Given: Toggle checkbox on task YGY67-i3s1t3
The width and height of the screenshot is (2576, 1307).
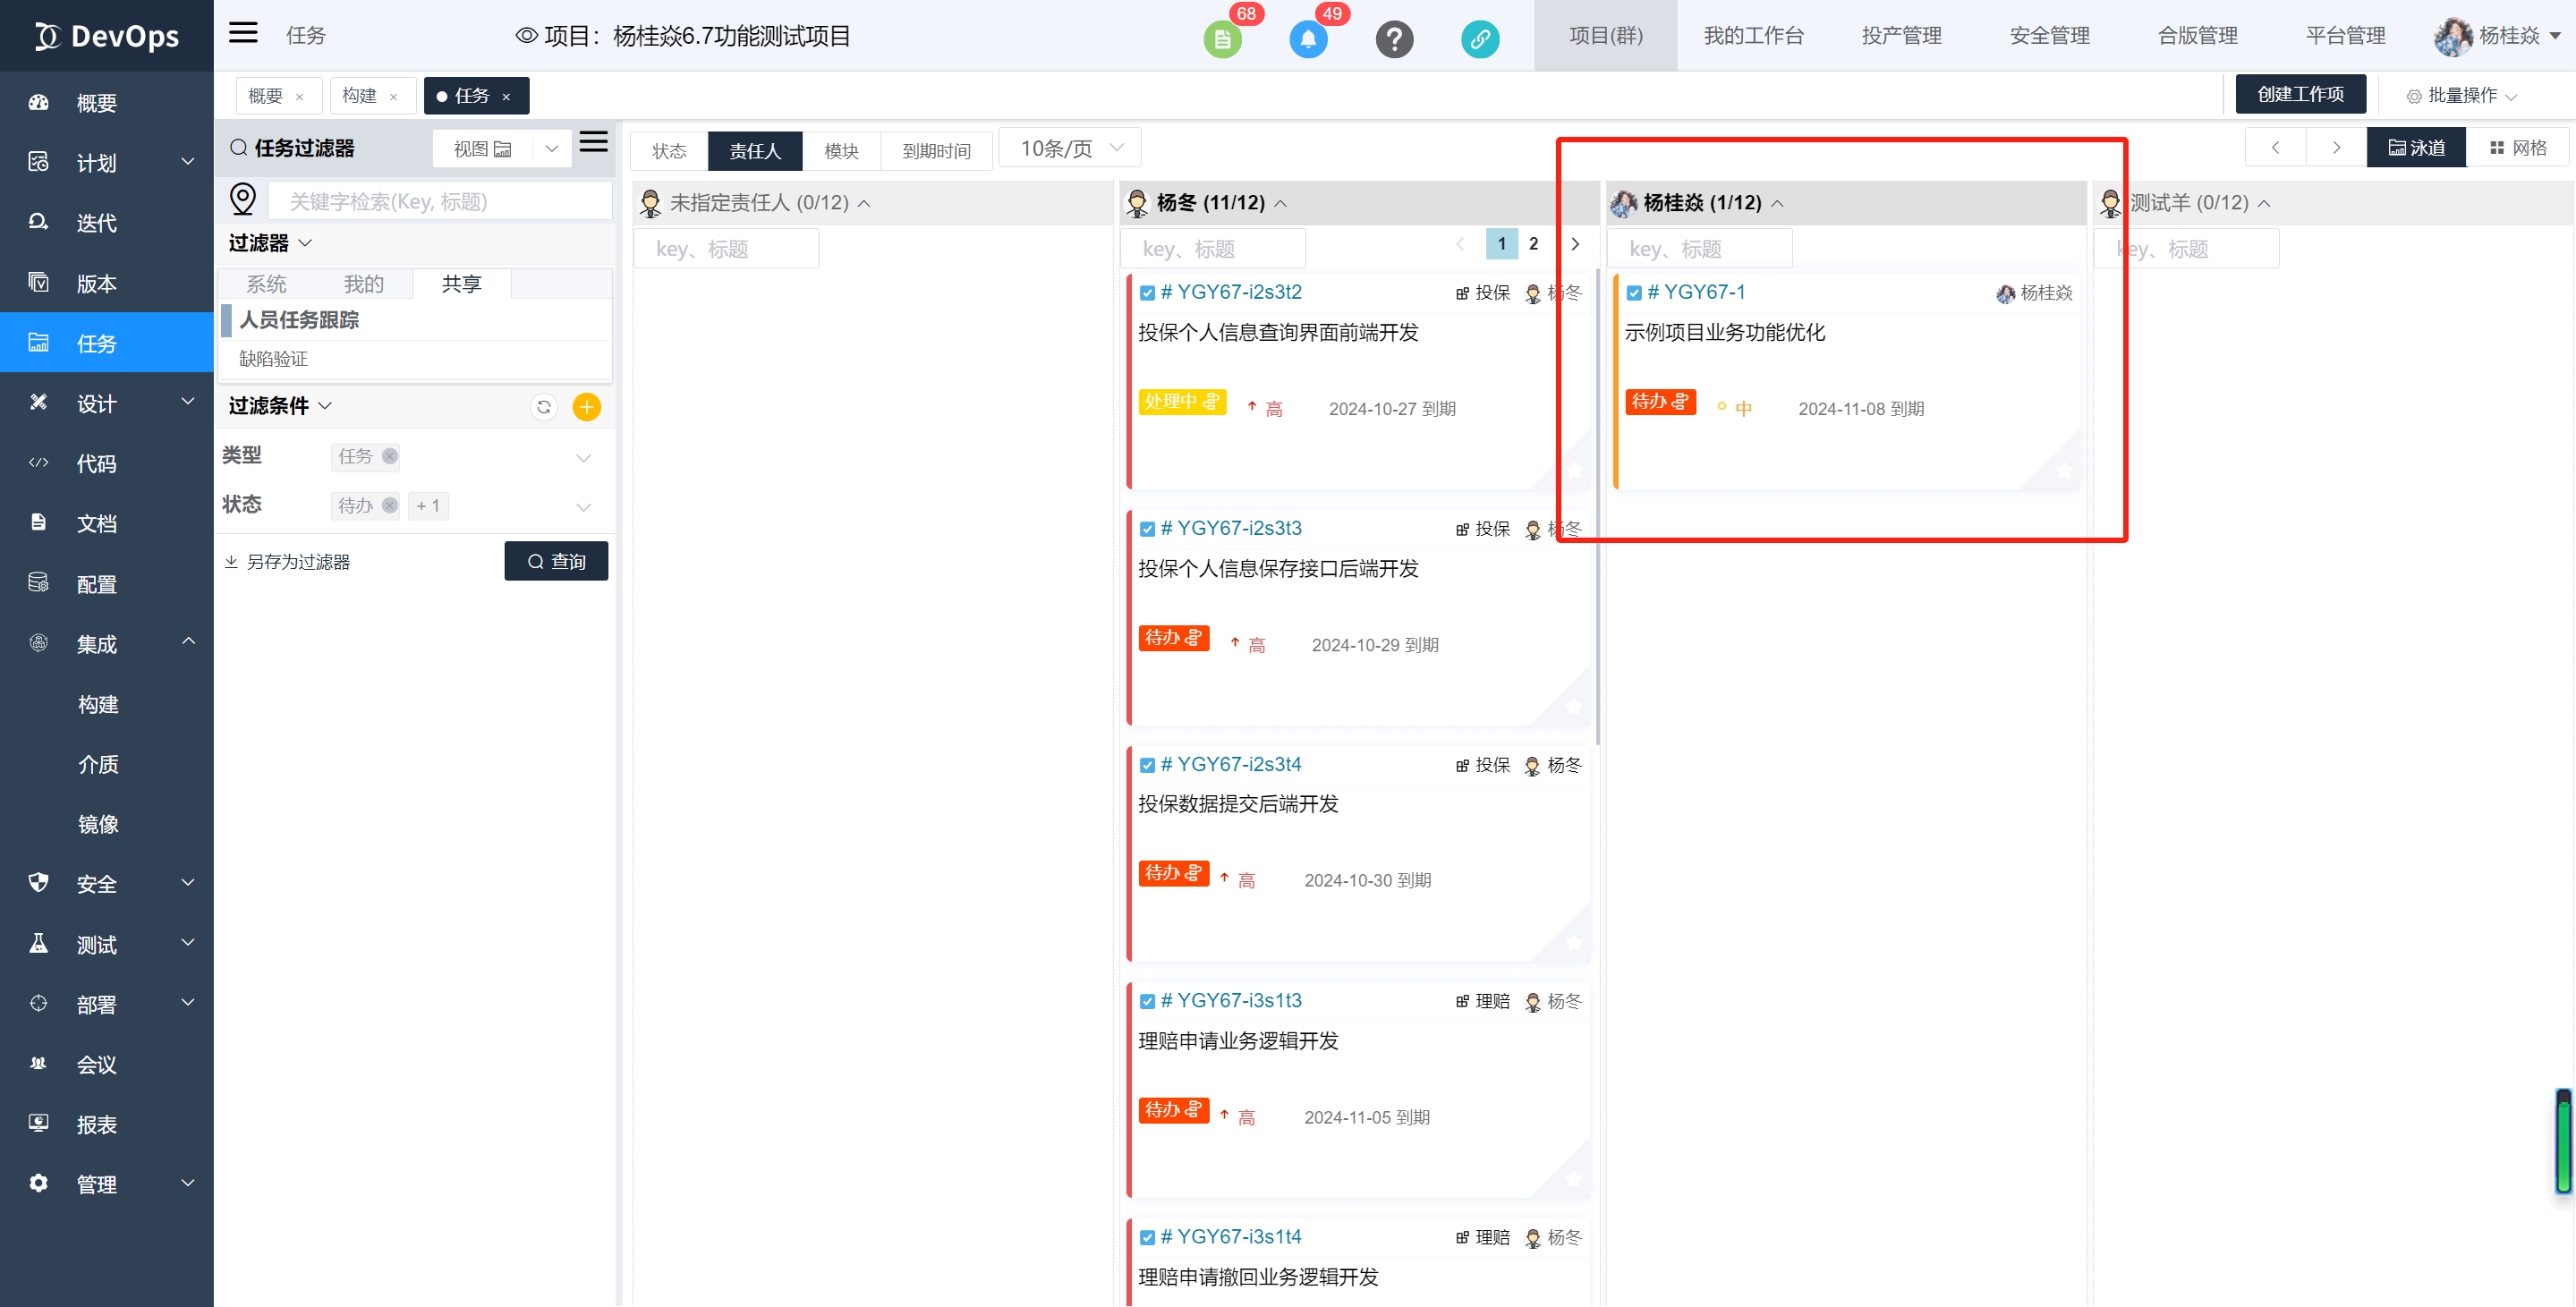Looking at the screenshot, I should (x=1147, y=1001).
